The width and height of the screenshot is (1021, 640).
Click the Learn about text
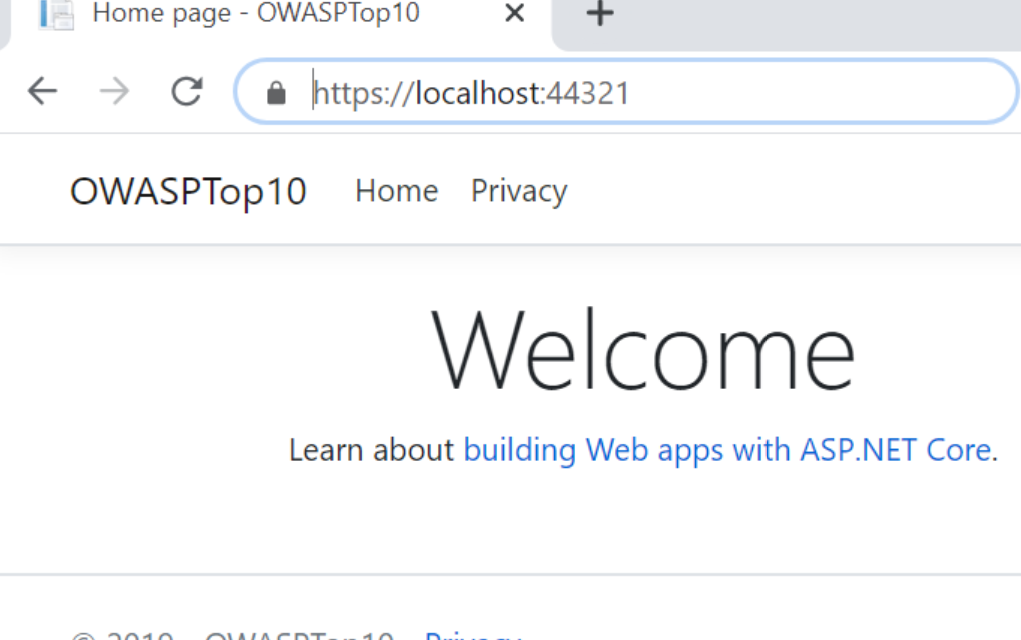pos(371,450)
